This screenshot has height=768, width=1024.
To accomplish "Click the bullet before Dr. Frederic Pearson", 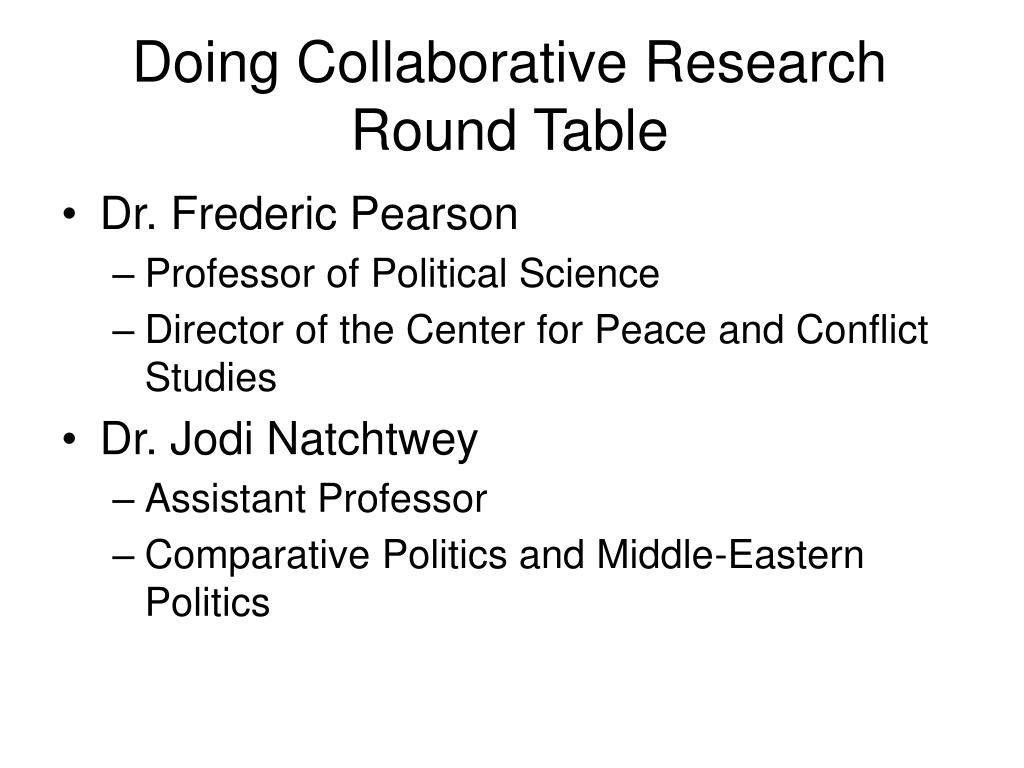I will [x=69, y=214].
